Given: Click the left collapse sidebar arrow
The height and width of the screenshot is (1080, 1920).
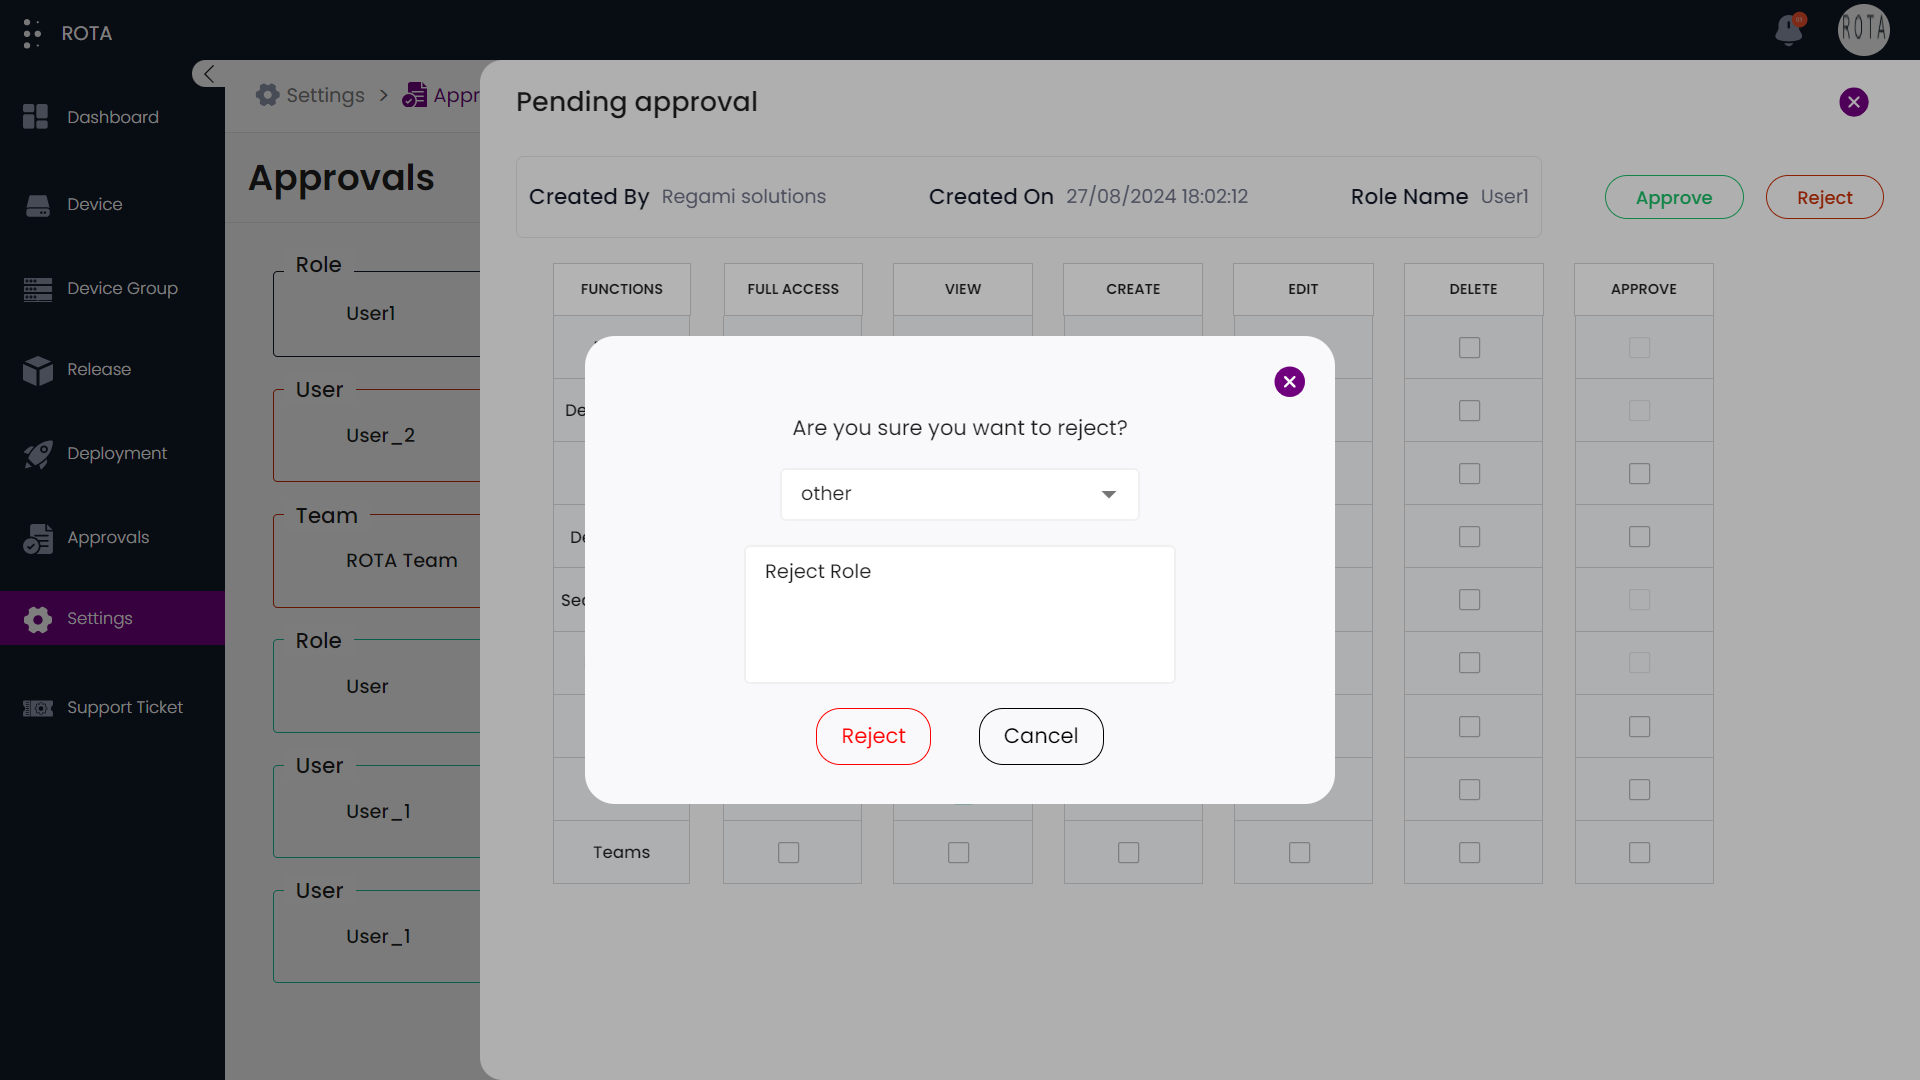Looking at the screenshot, I should (208, 74).
